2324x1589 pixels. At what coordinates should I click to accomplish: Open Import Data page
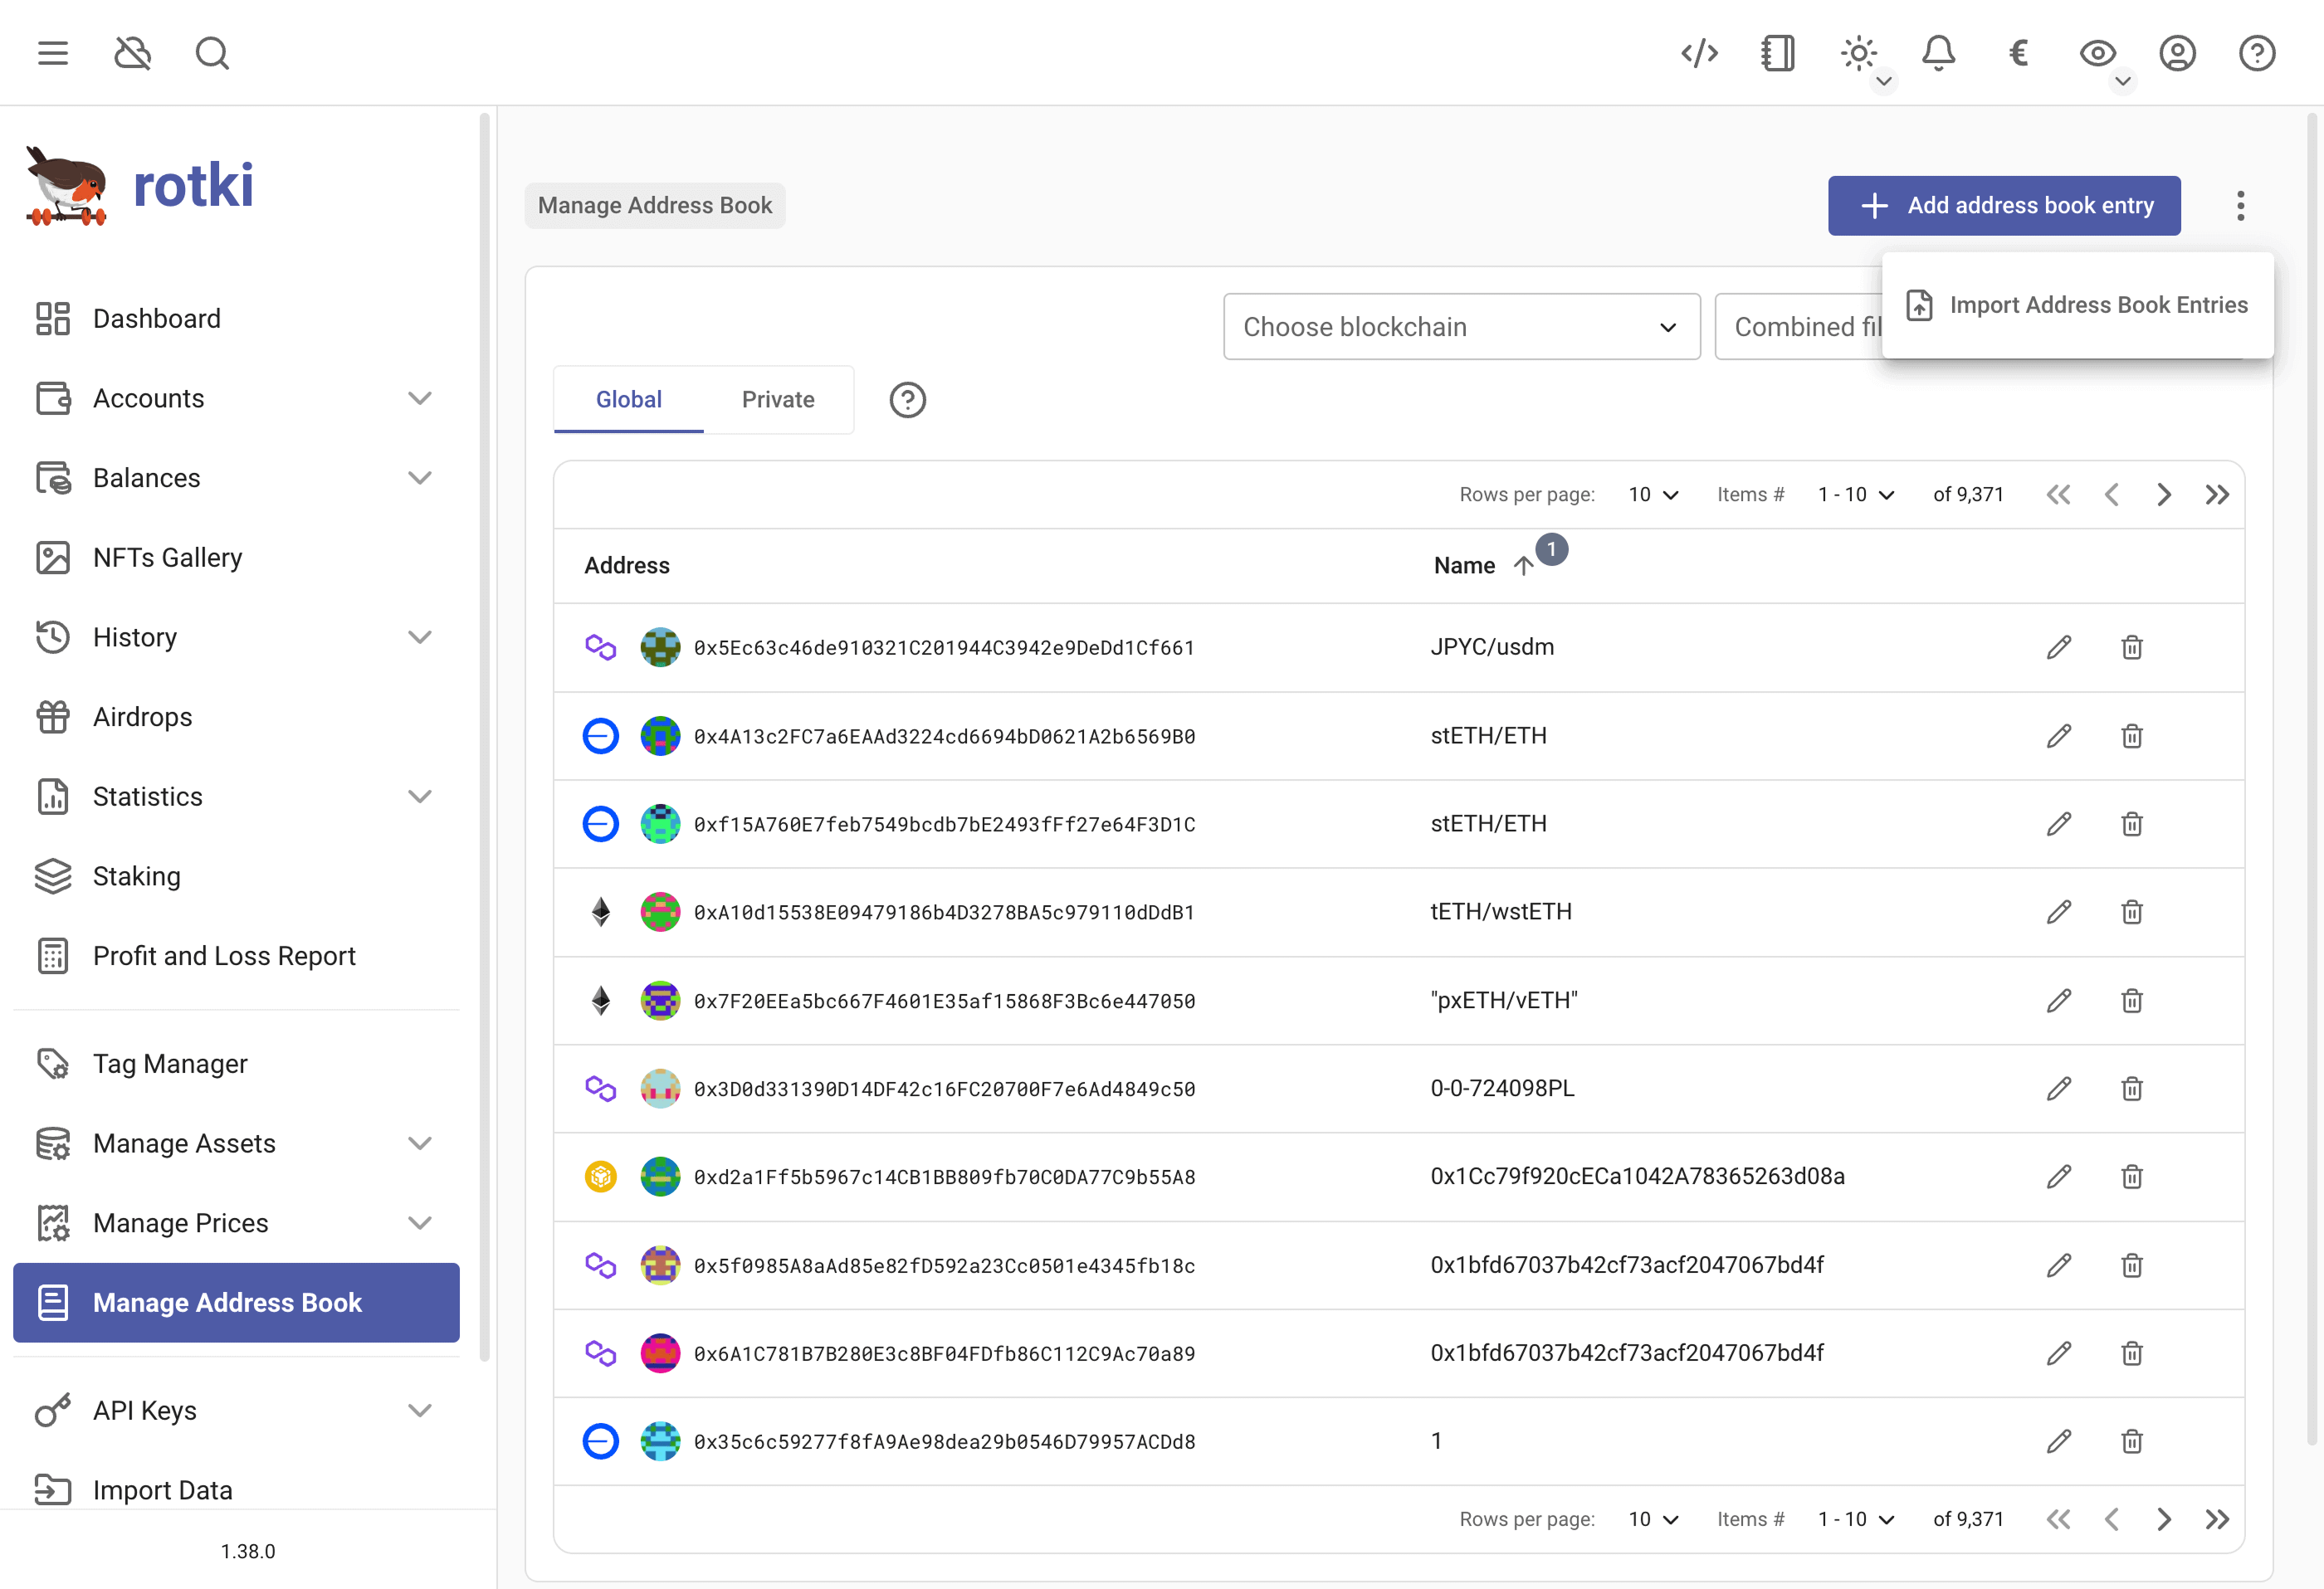click(236, 1490)
